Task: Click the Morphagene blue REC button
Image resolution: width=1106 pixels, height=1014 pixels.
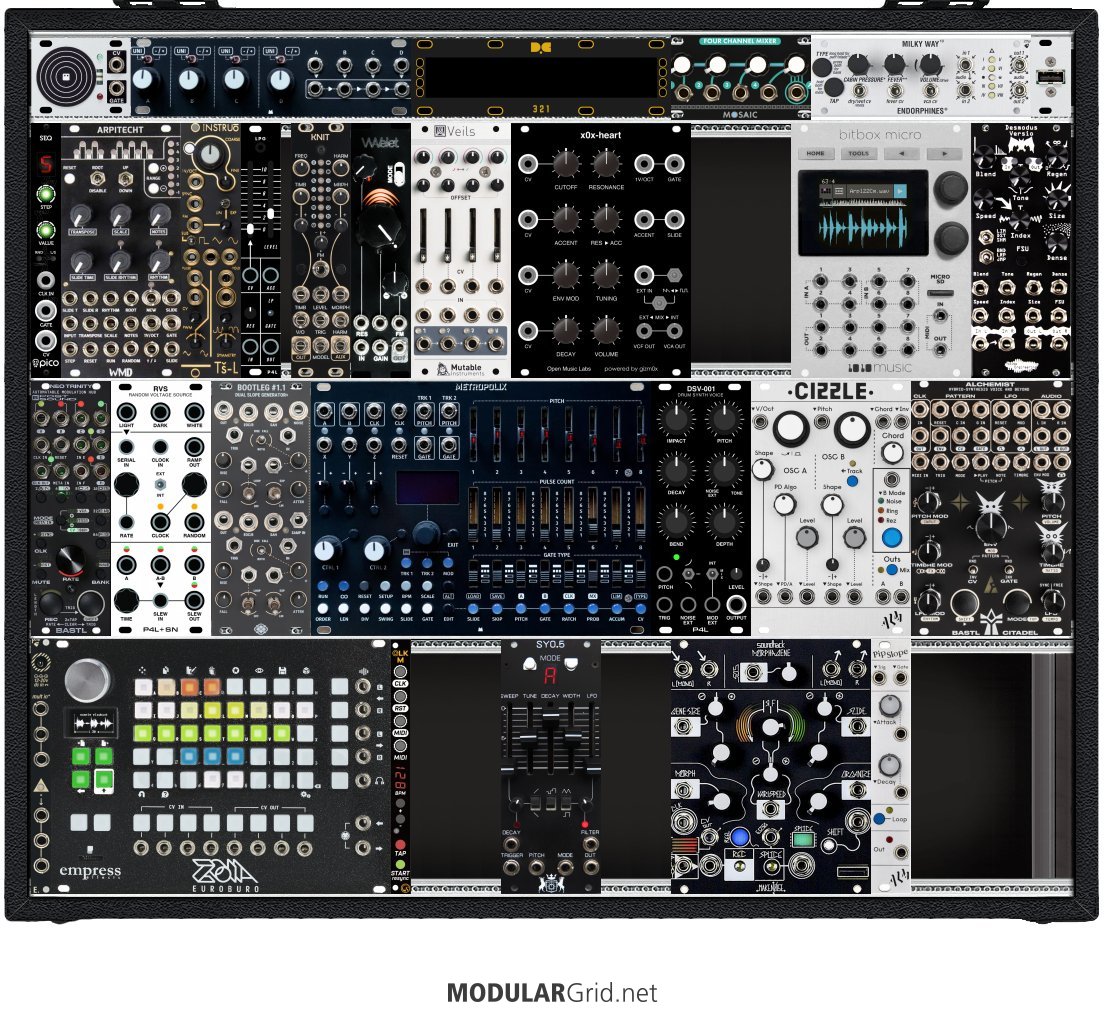Action: point(739,837)
